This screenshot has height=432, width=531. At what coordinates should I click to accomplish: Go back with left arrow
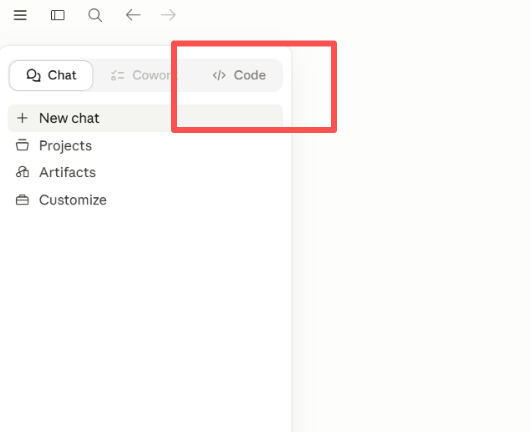pos(133,15)
